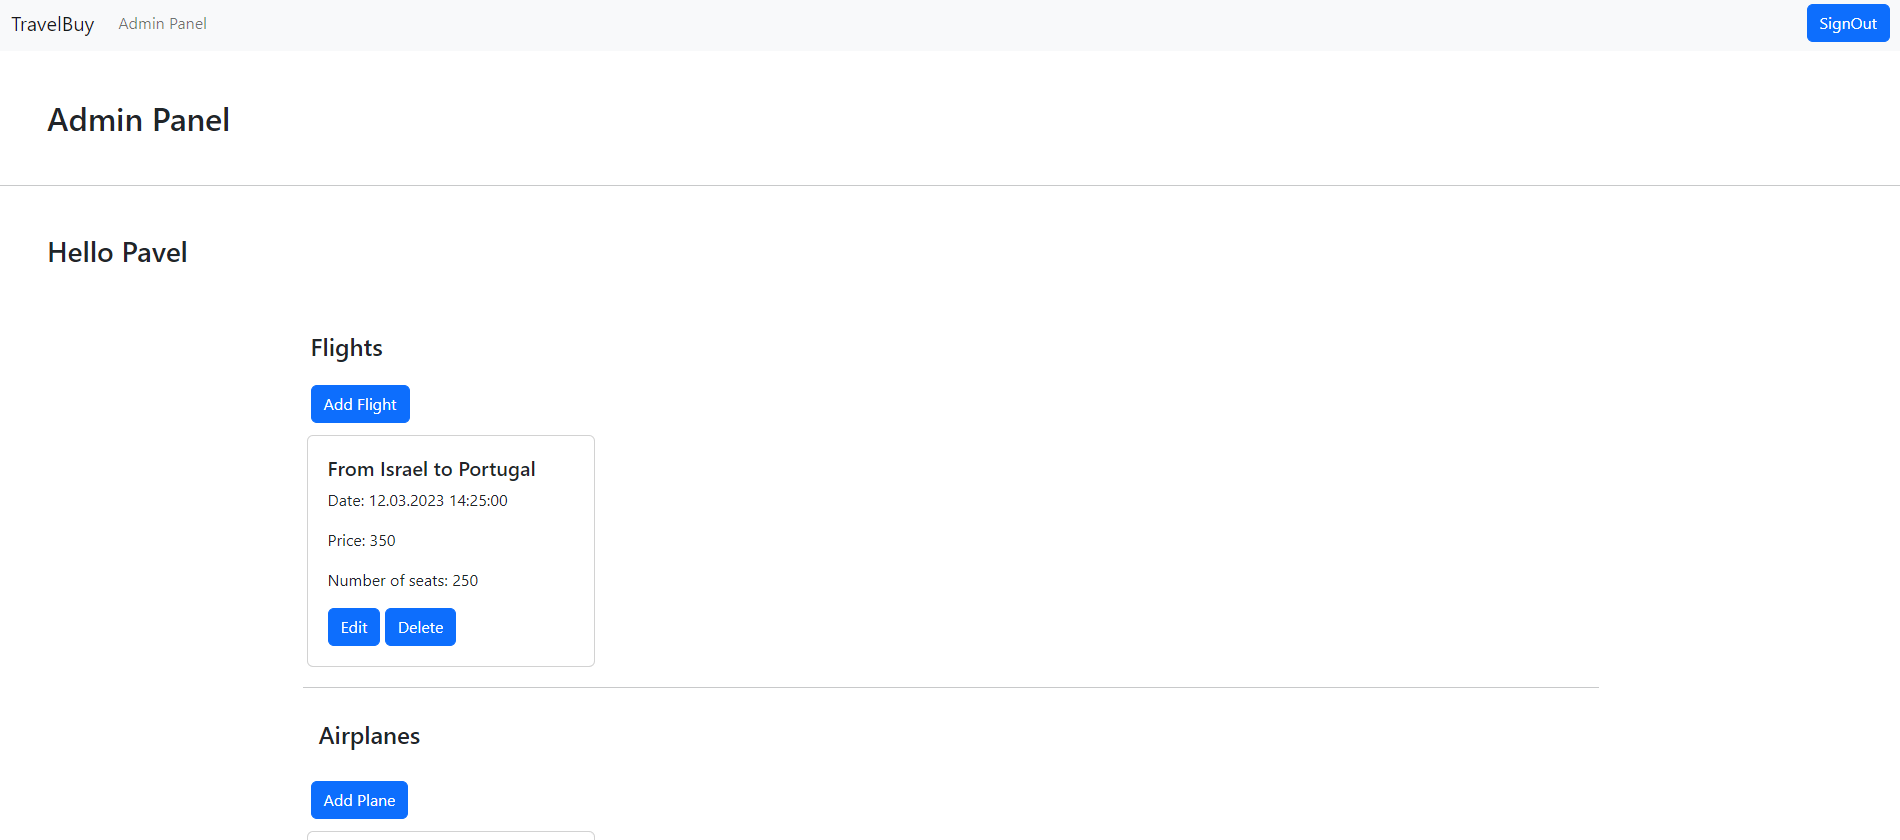Click the Date text on the flight card
This screenshot has width=1900, height=840.
417,500
